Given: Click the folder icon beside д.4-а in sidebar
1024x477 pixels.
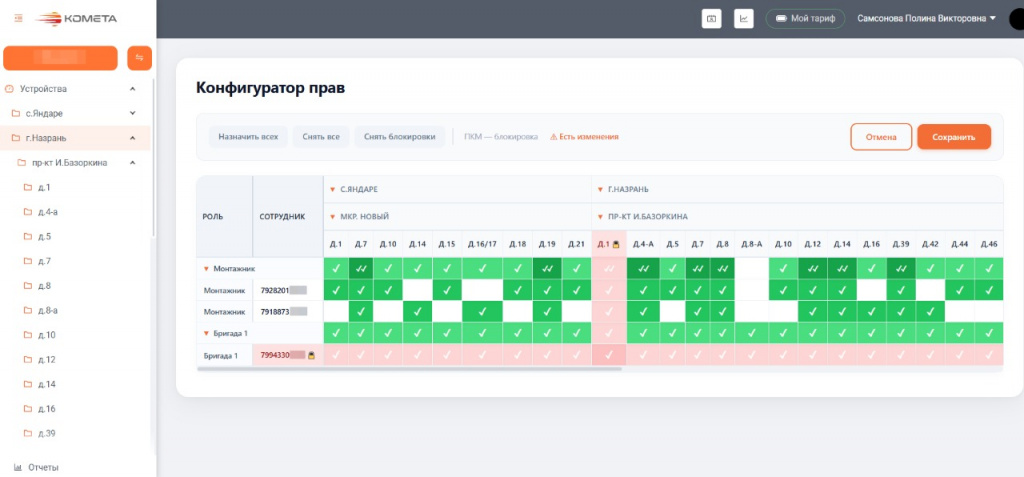Looking at the screenshot, I should click(x=28, y=212).
